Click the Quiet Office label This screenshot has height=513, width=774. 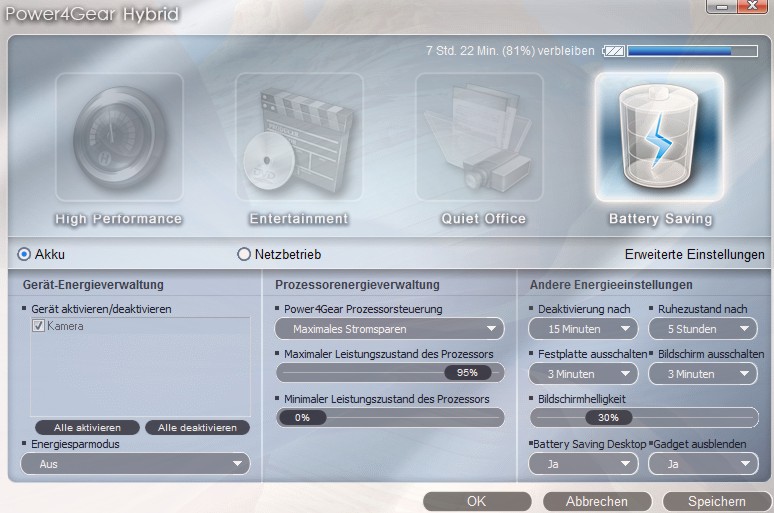point(484,219)
